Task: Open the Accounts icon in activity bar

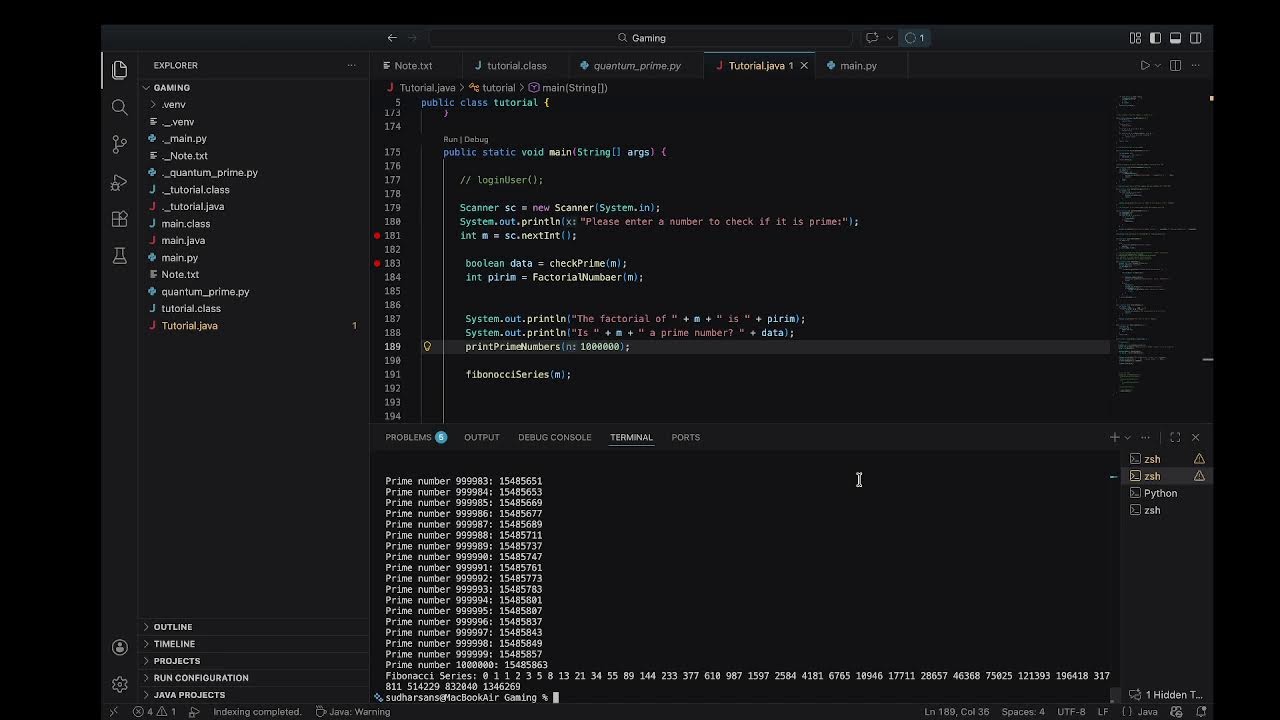Action: coord(120,648)
